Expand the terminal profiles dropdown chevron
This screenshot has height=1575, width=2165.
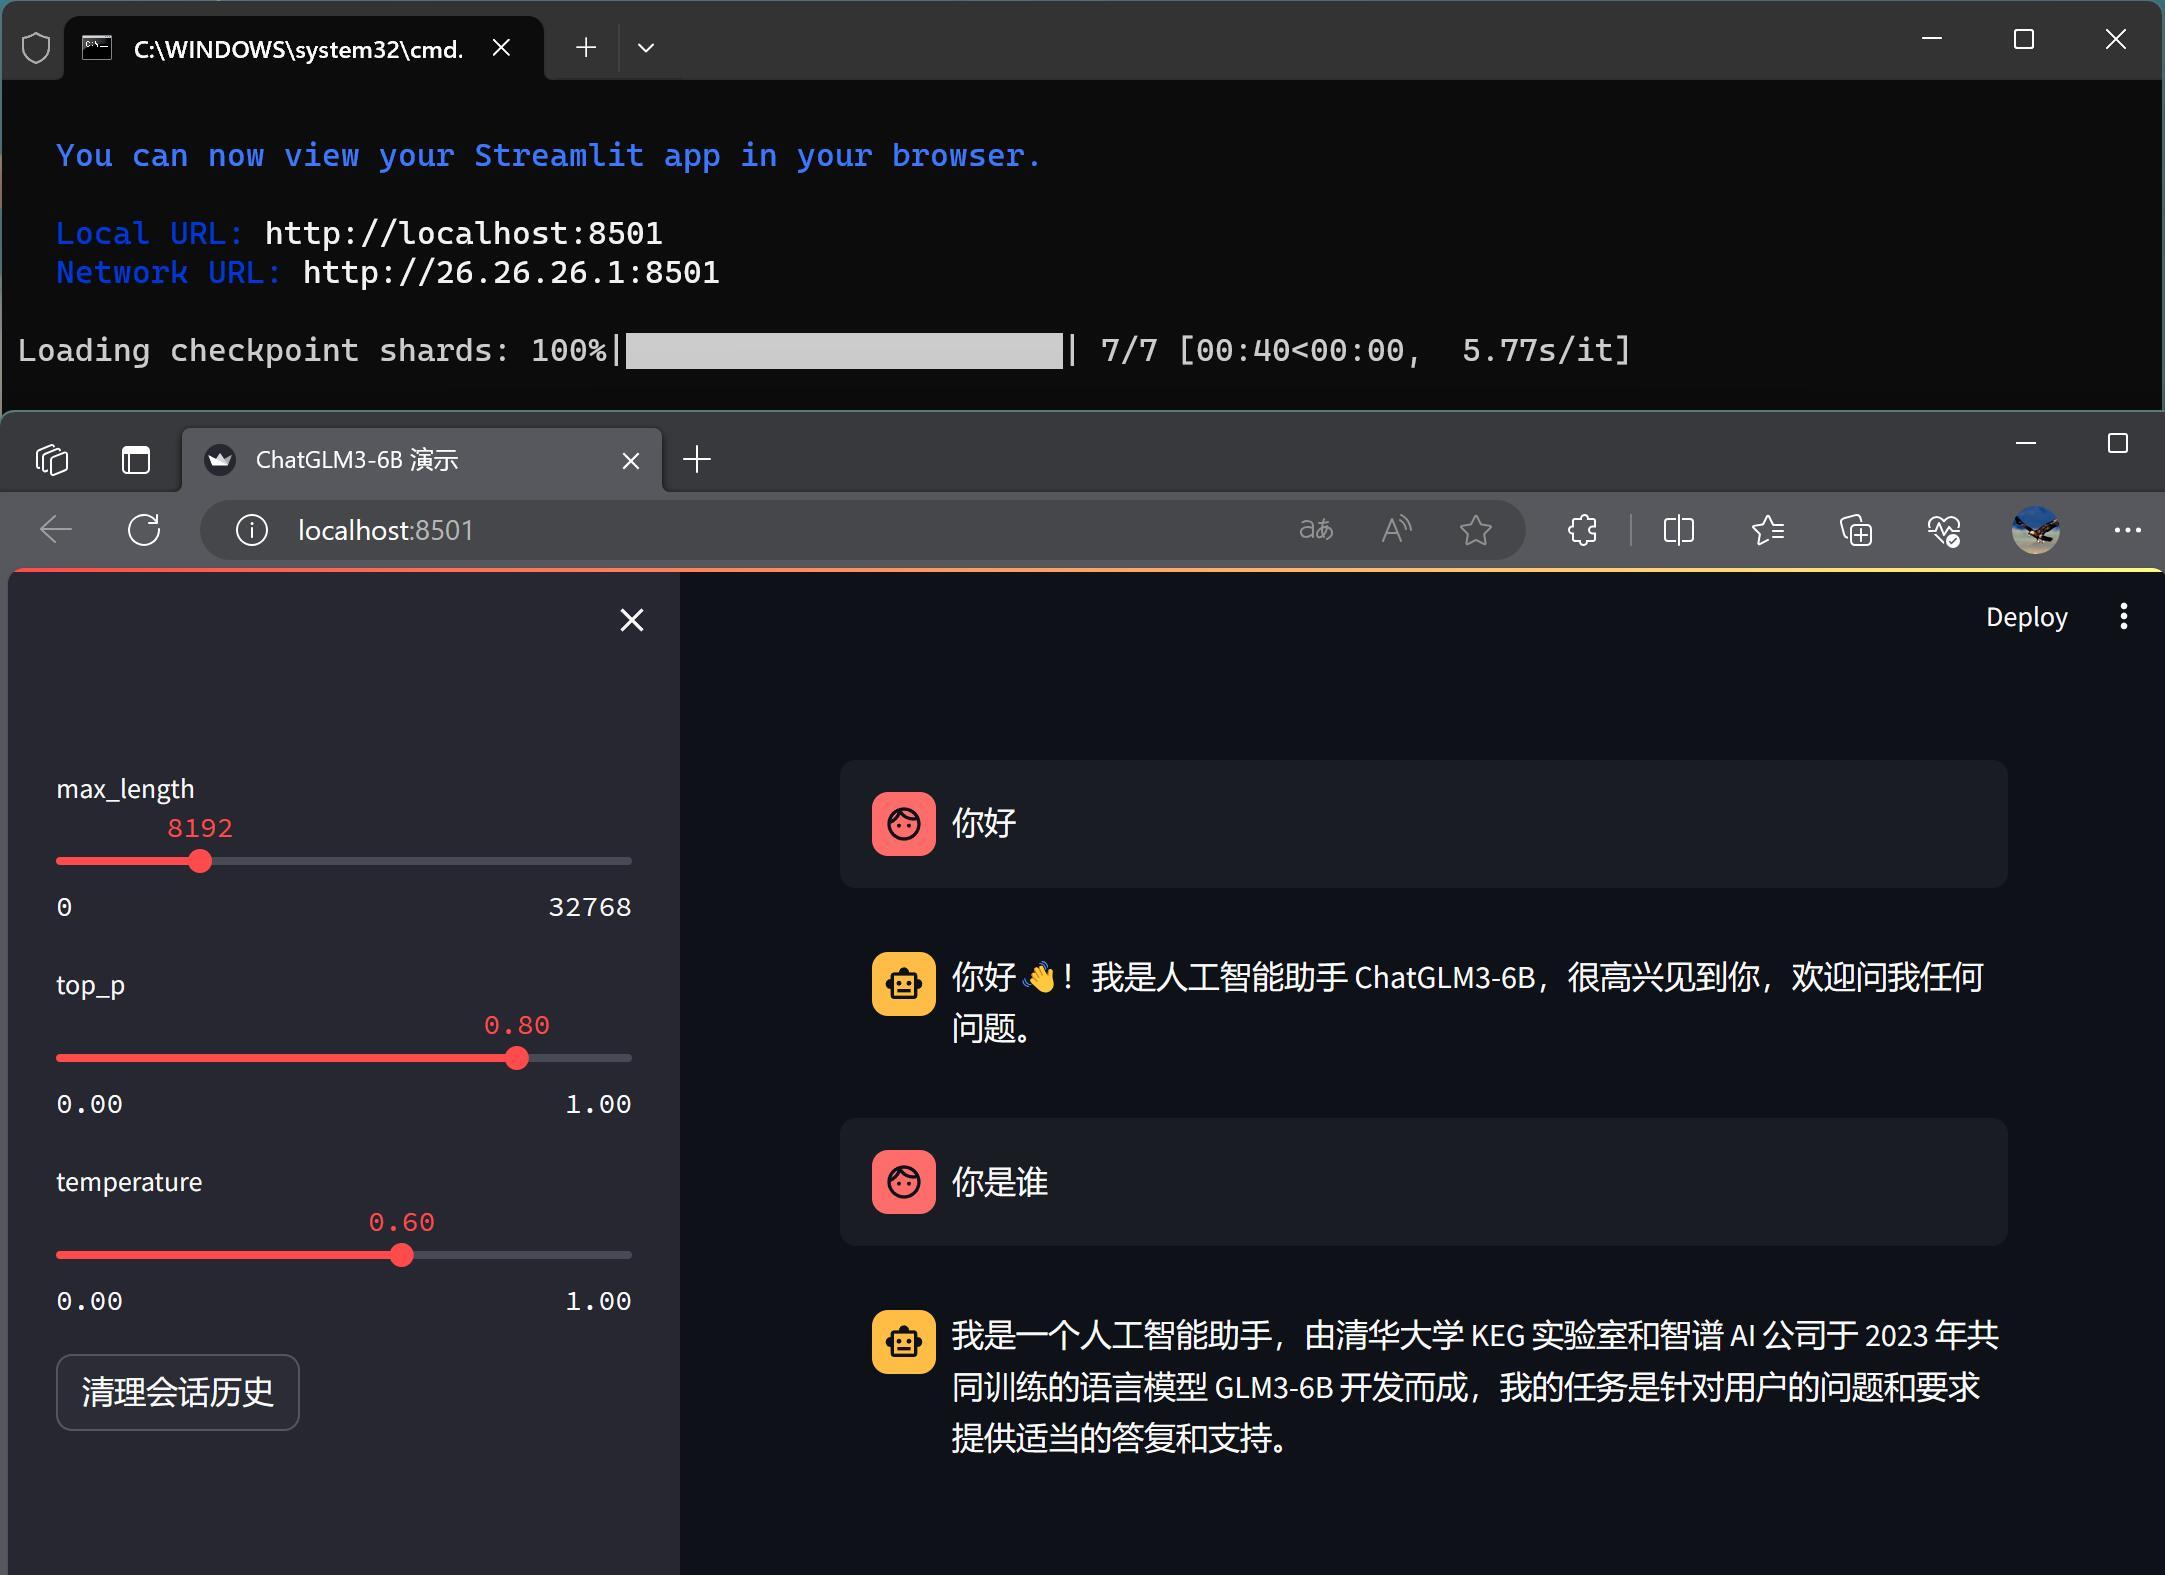coord(646,47)
